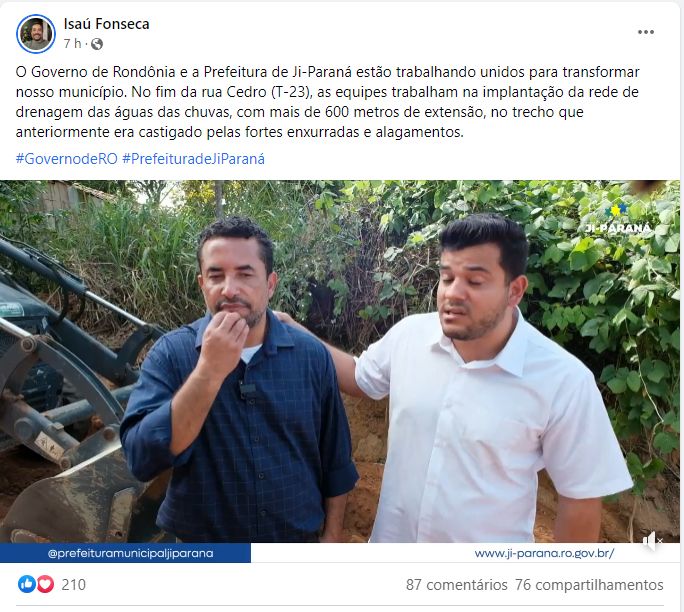Open the #PrefeituradeJiParaná hashtag

193,159
